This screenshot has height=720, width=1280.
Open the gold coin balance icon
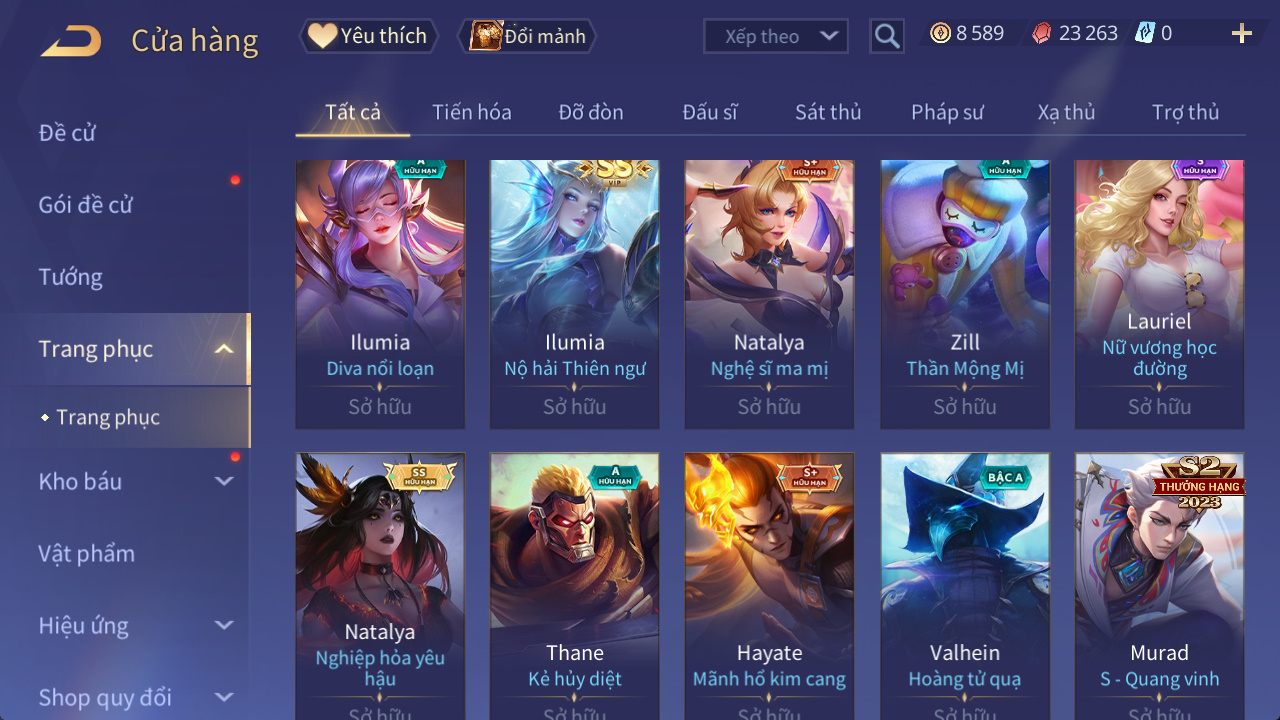(x=940, y=33)
